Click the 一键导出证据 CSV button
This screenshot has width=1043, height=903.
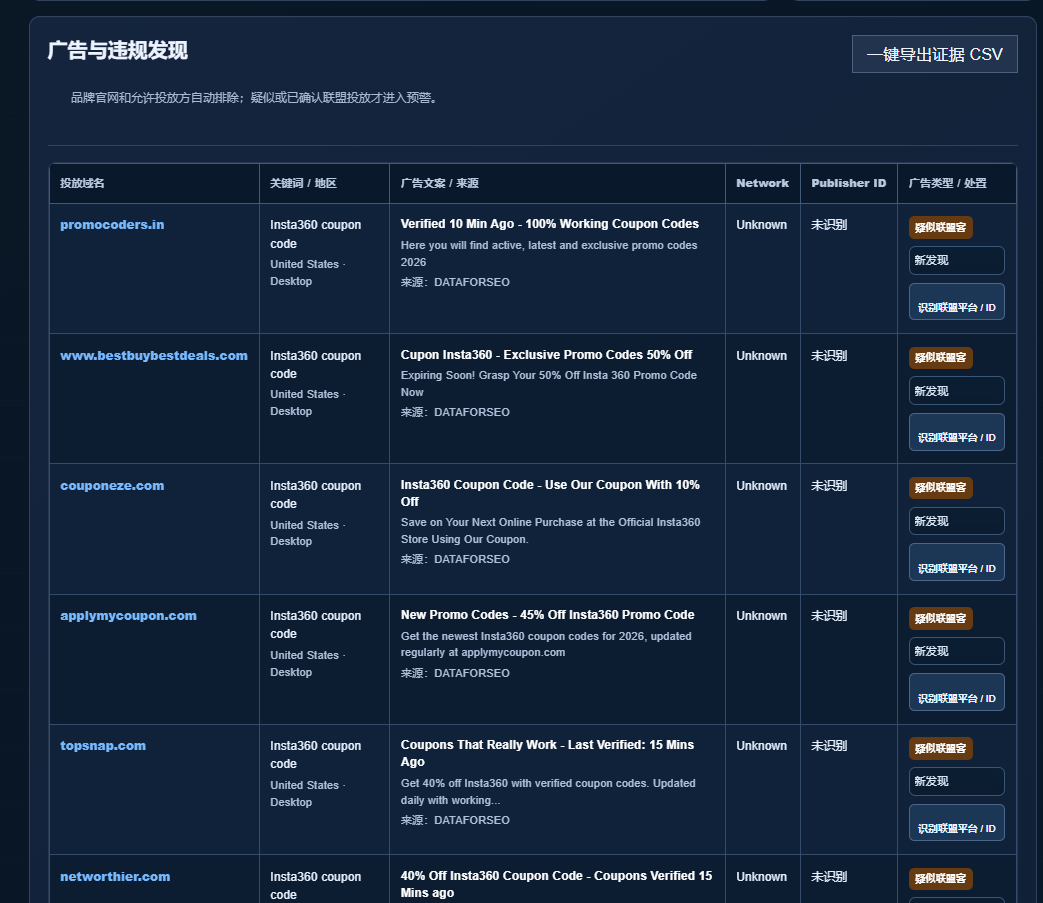[935, 54]
